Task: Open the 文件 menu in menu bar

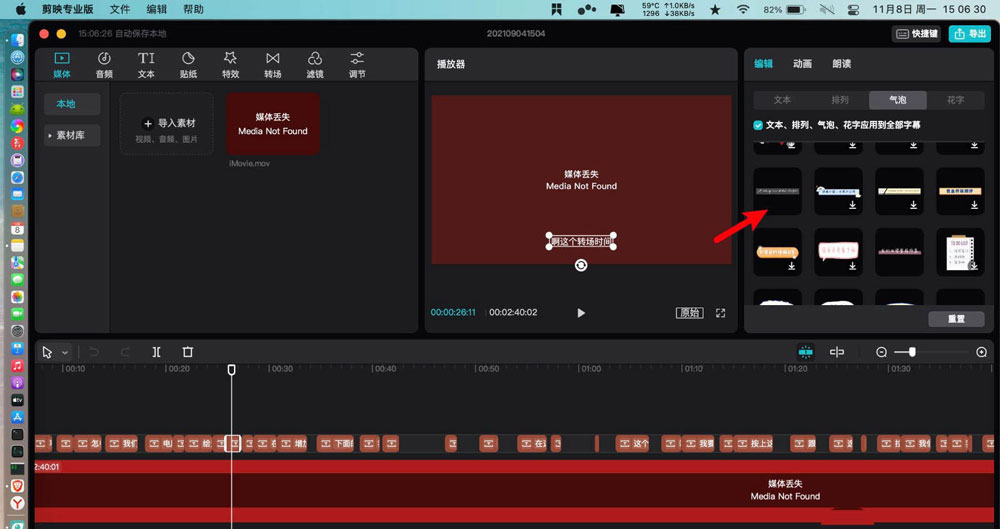Action: [120, 8]
